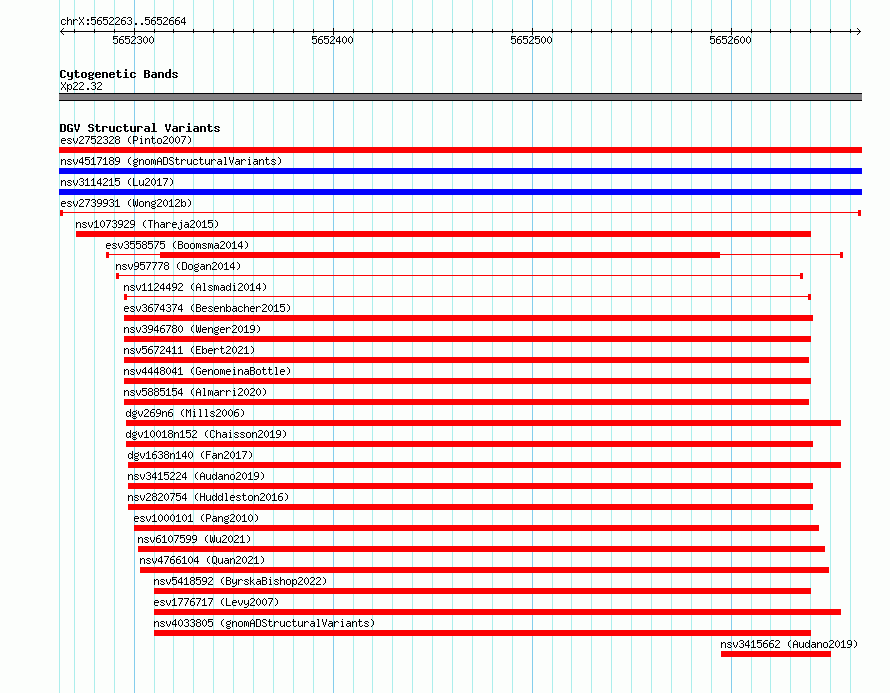The height and width of the screenshot is (693, 890).
Task: Open variant esv2752328 (Pinto2007)
Action: pyautogui.click(x=126, y=140)
